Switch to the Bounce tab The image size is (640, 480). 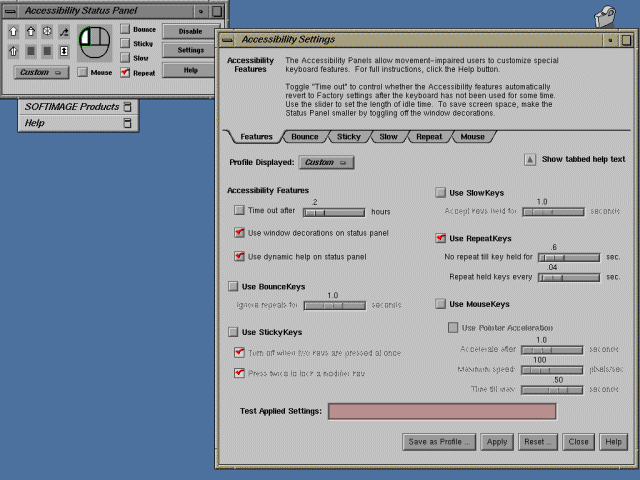click(304, 136)
